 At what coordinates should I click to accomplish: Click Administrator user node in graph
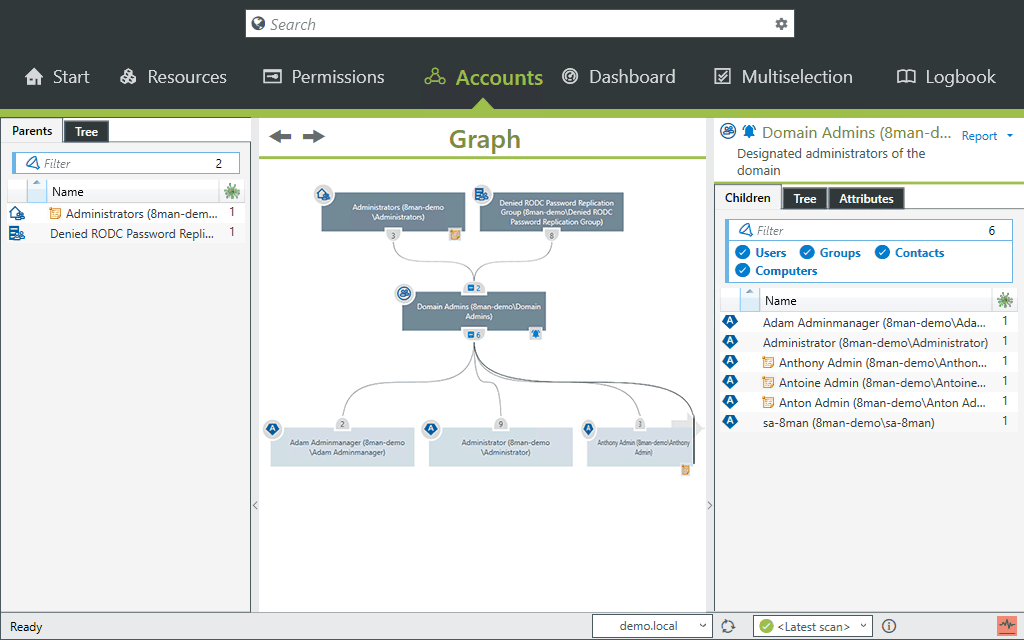click(501, 447)
